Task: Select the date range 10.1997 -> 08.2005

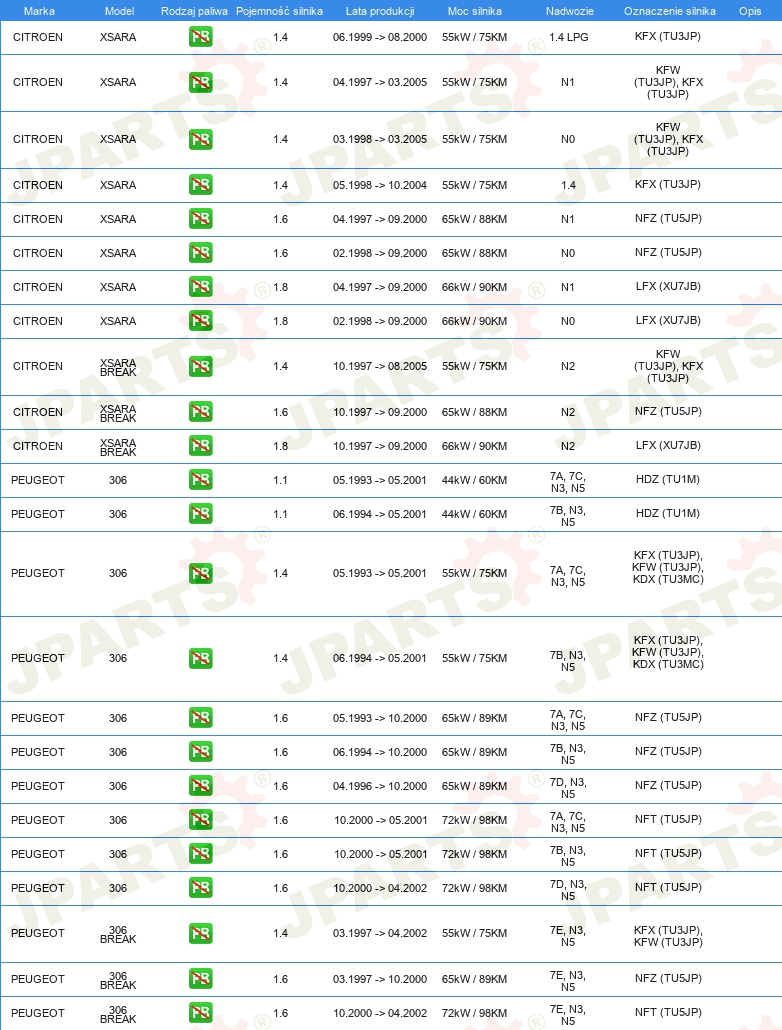Action: [380, 367]
